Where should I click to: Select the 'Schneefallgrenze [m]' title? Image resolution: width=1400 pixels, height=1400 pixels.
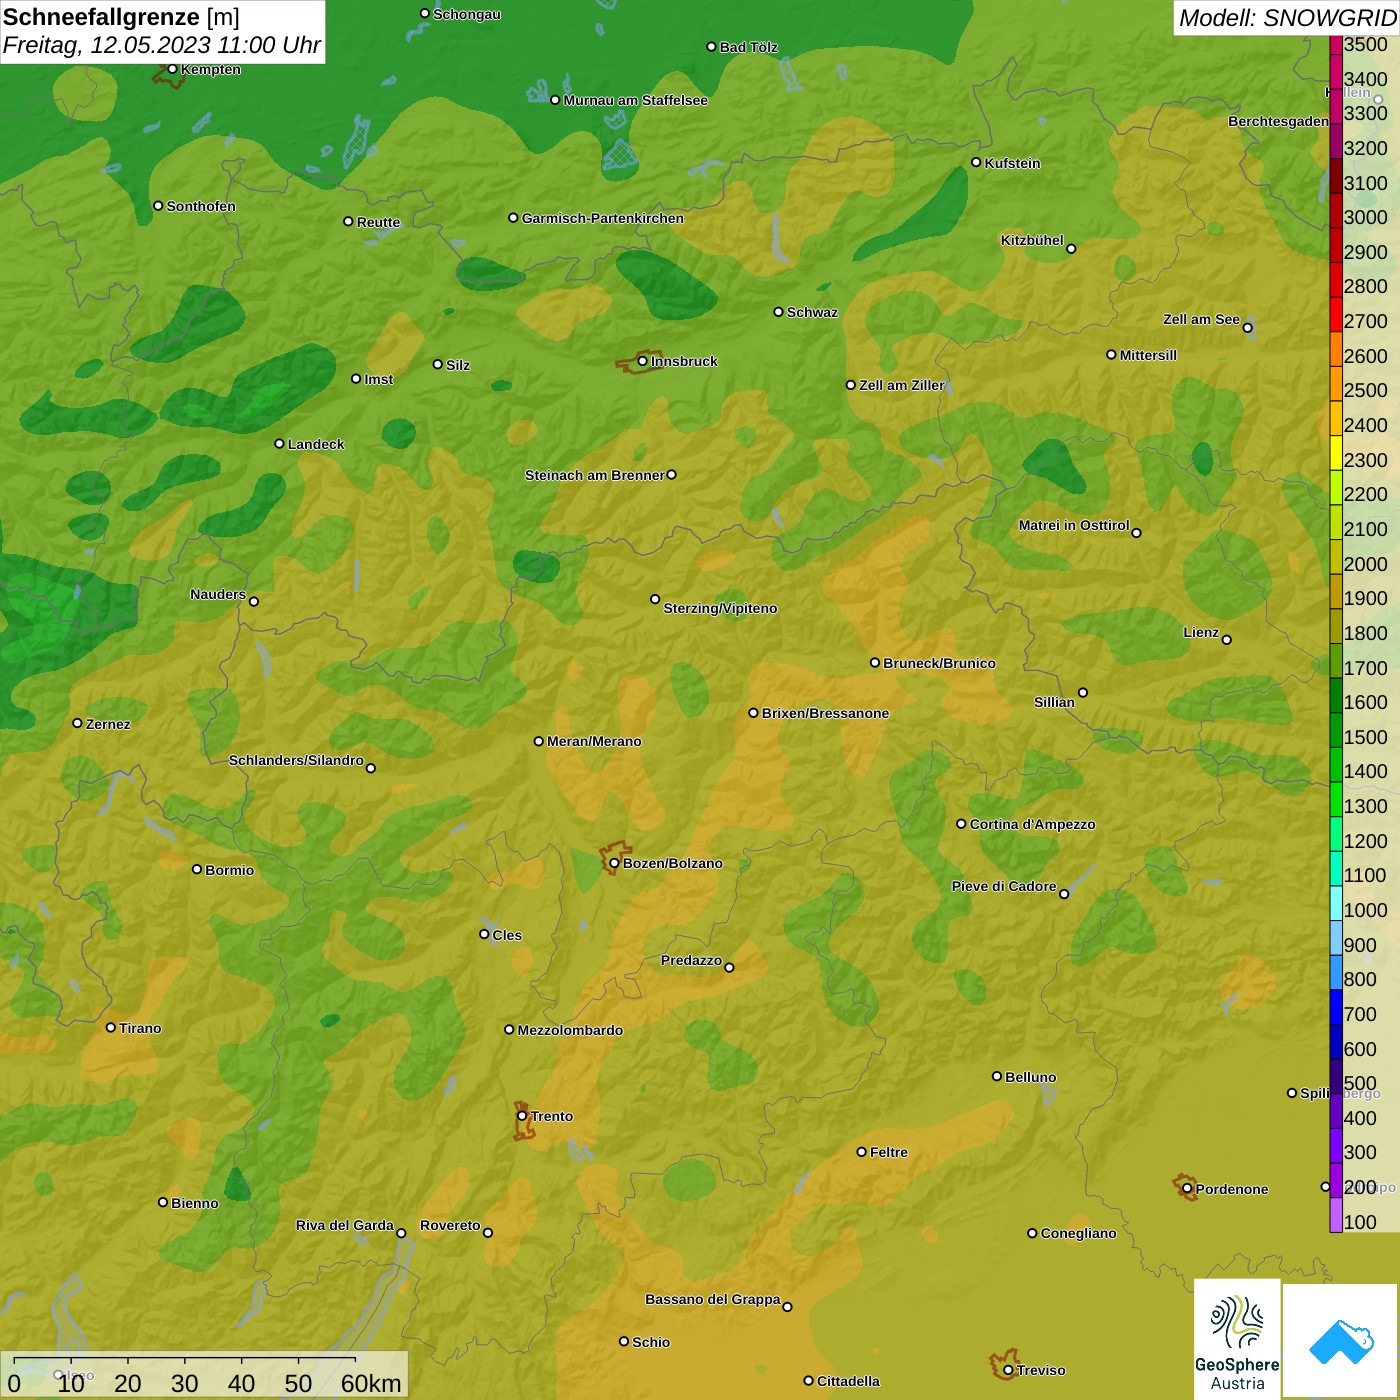pos(121,16)
